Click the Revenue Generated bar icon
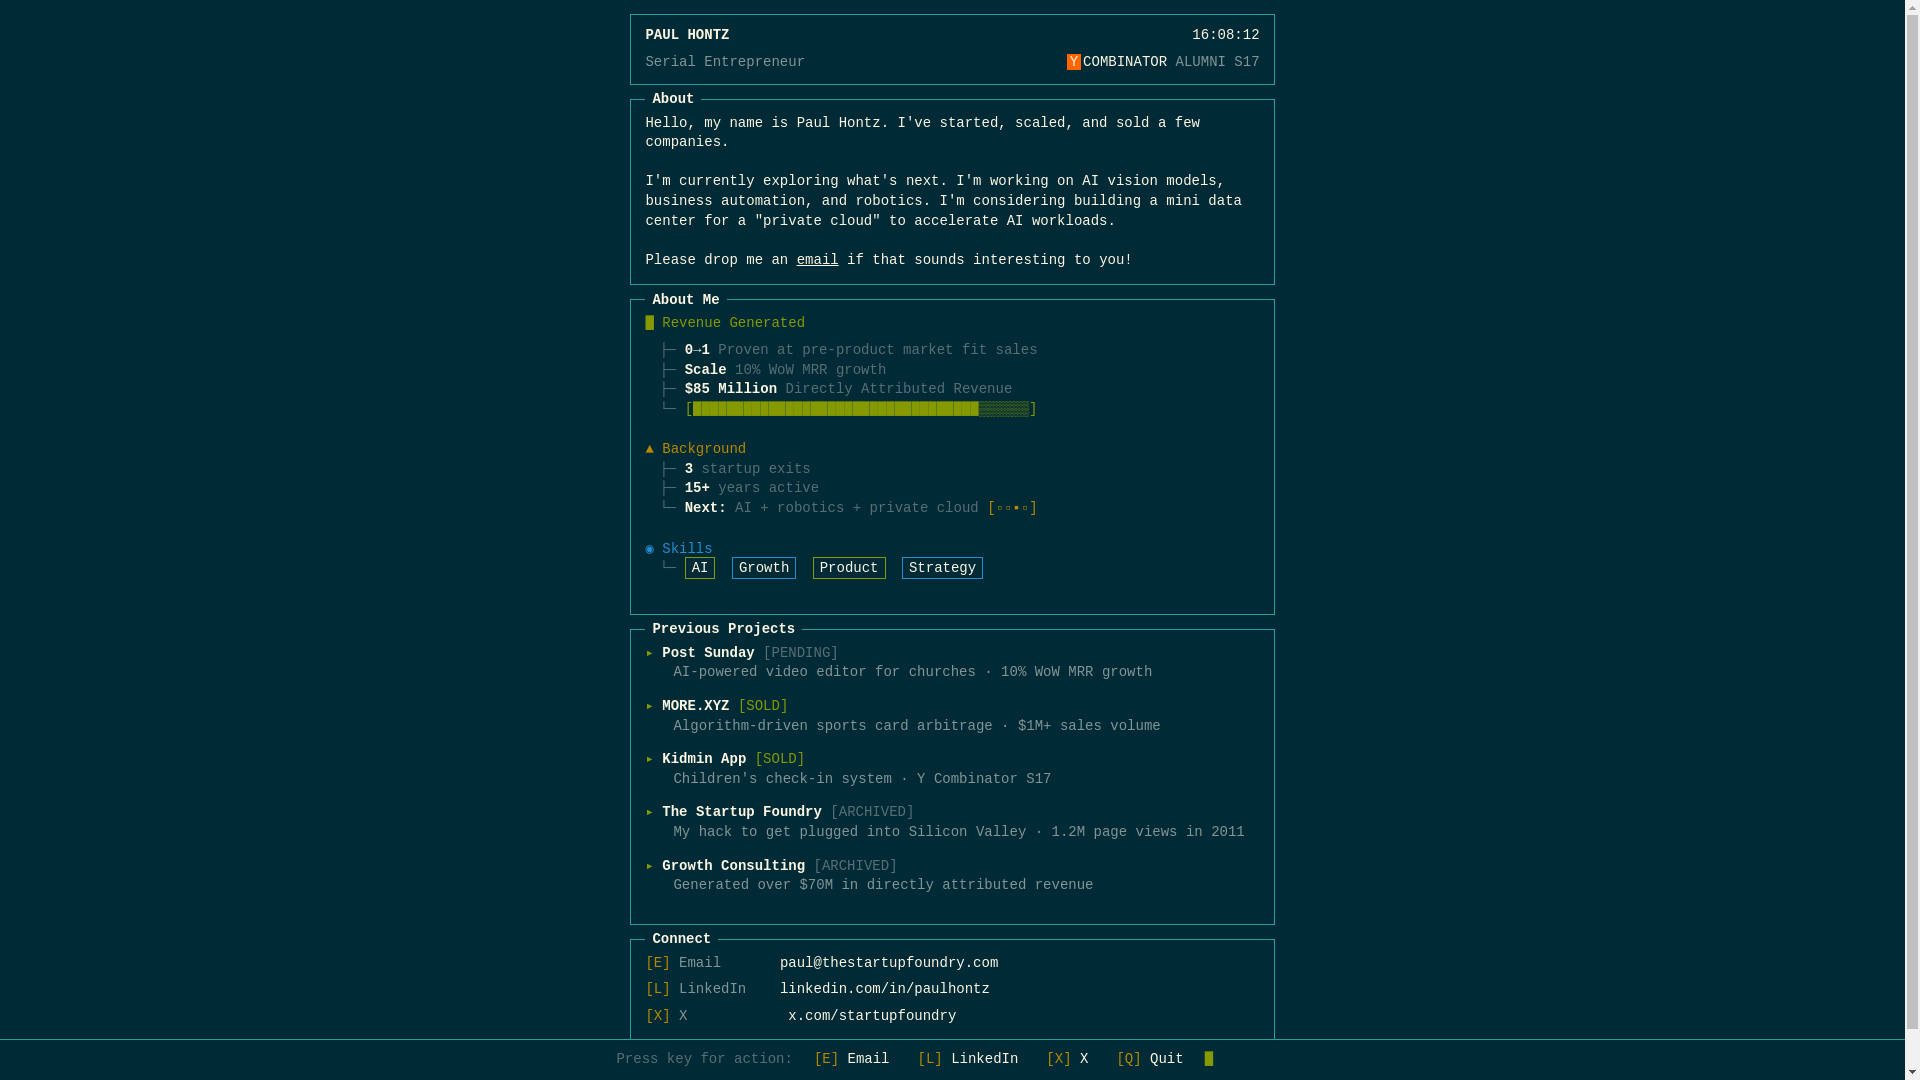 point(650,323)
